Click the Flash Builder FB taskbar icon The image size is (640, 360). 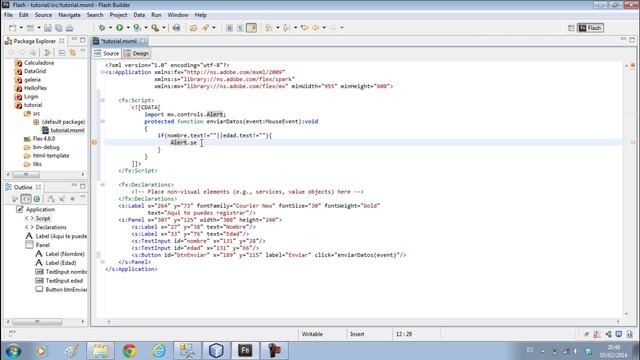245,350
